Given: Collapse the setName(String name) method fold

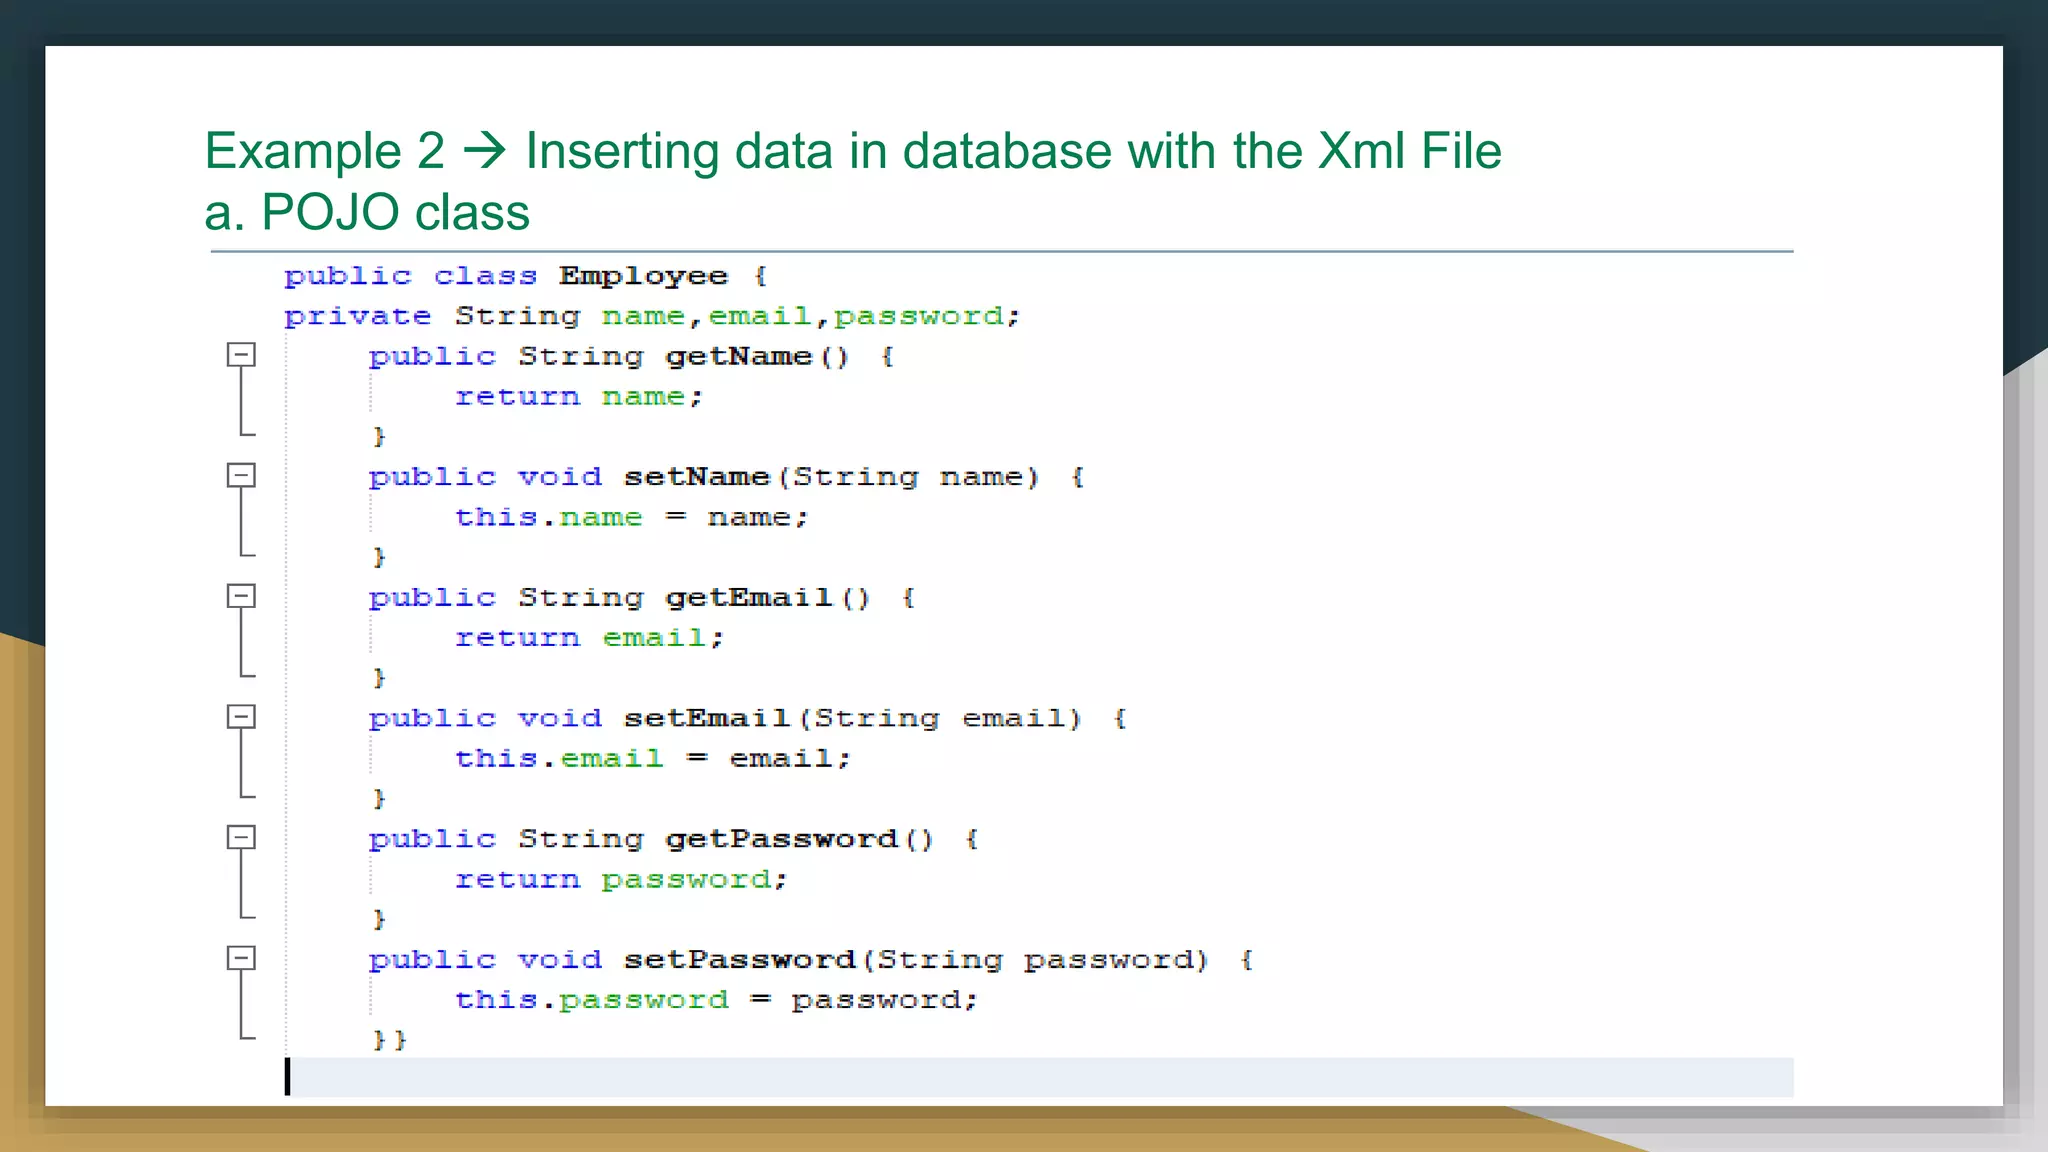Looking at the screenshot, I should point(241,476).
